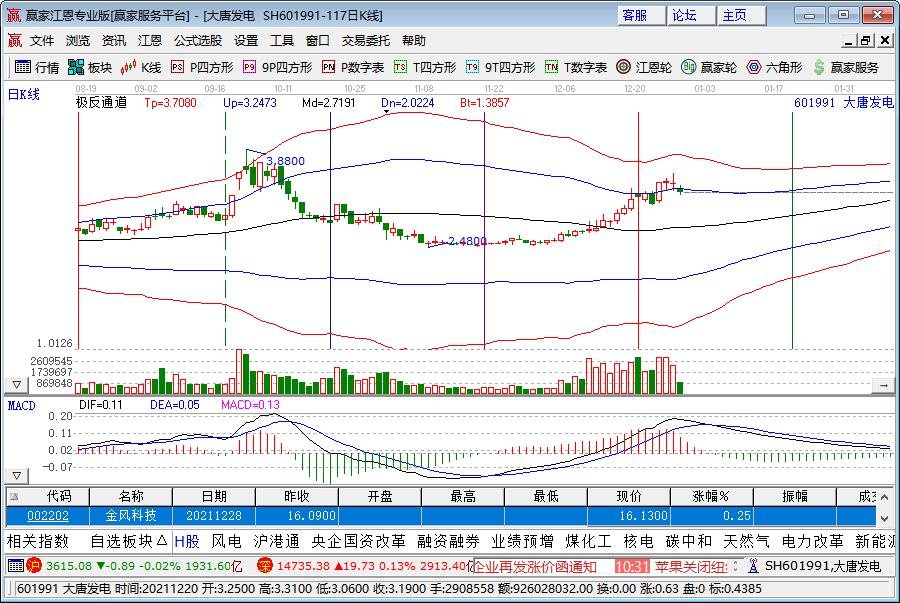
Task: Expand 自选板块 triangle selector
Action: [162, 540]
